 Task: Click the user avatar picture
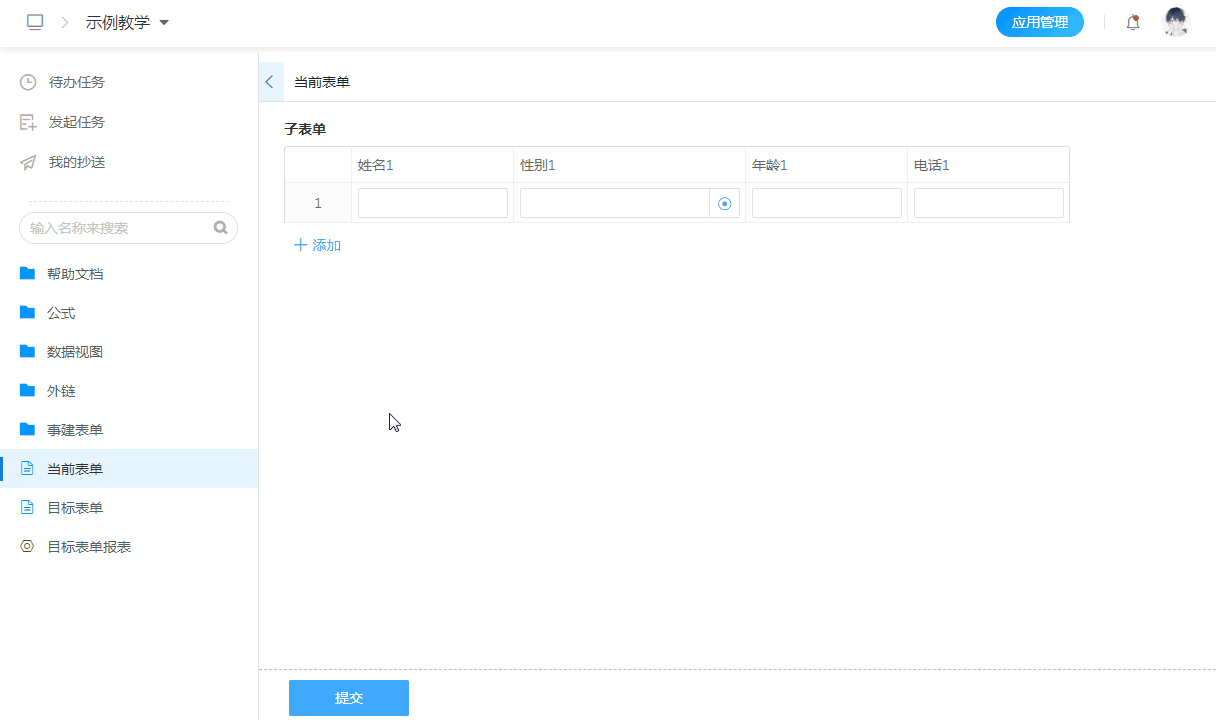click(1176, 22)
